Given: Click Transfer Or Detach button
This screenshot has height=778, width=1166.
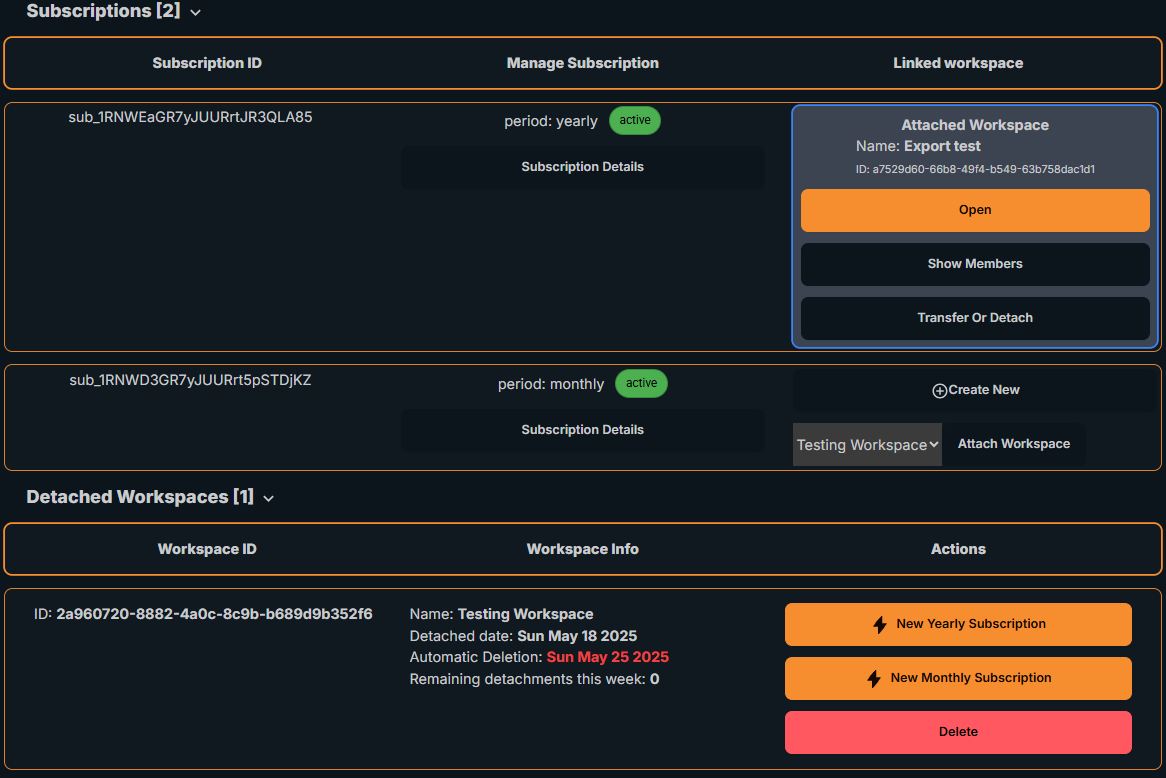Looking at the screenshot, I should (x=974, y=318).
